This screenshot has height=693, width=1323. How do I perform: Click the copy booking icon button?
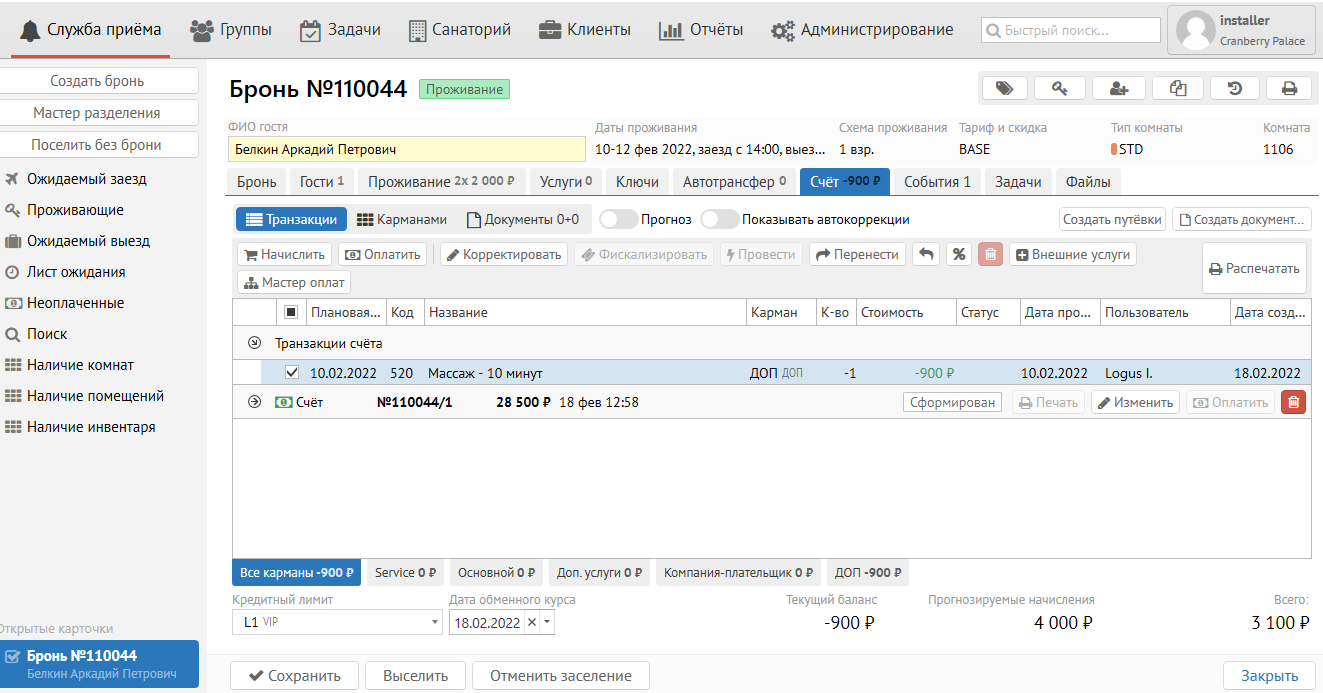[x=1178, y=88]
